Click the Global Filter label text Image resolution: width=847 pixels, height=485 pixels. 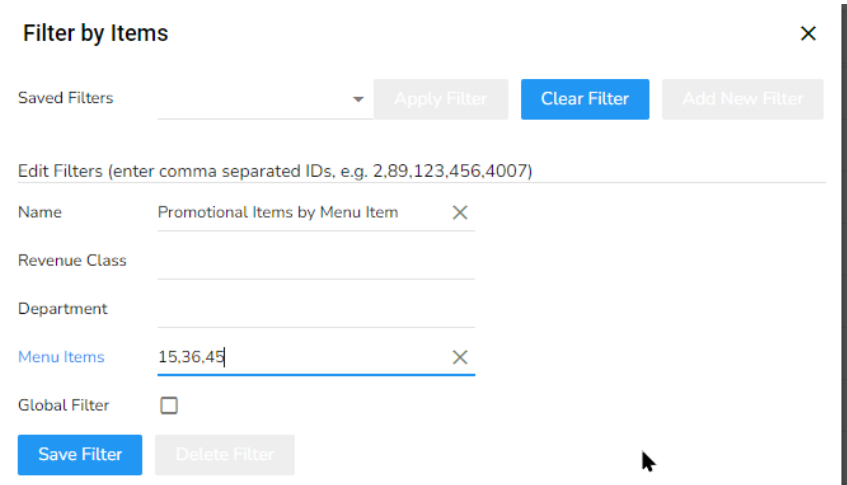pyautogui.click(x=64, y=406)
